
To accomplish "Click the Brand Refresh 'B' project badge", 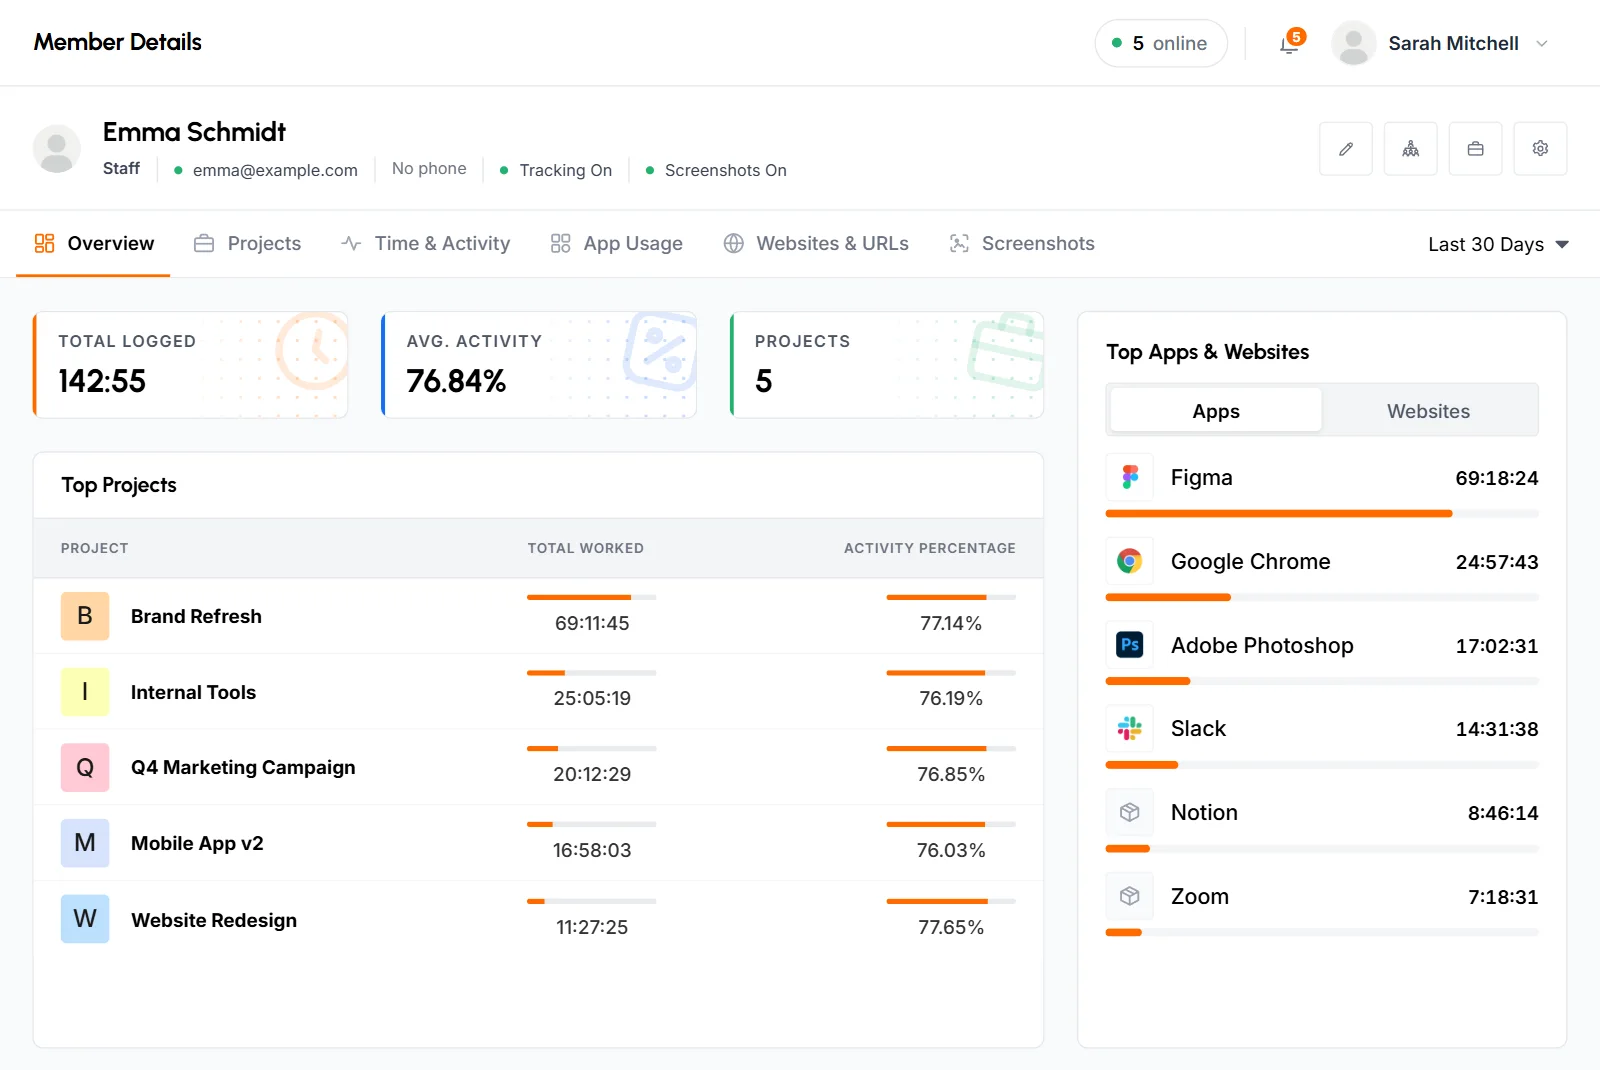I will (85, 616).
